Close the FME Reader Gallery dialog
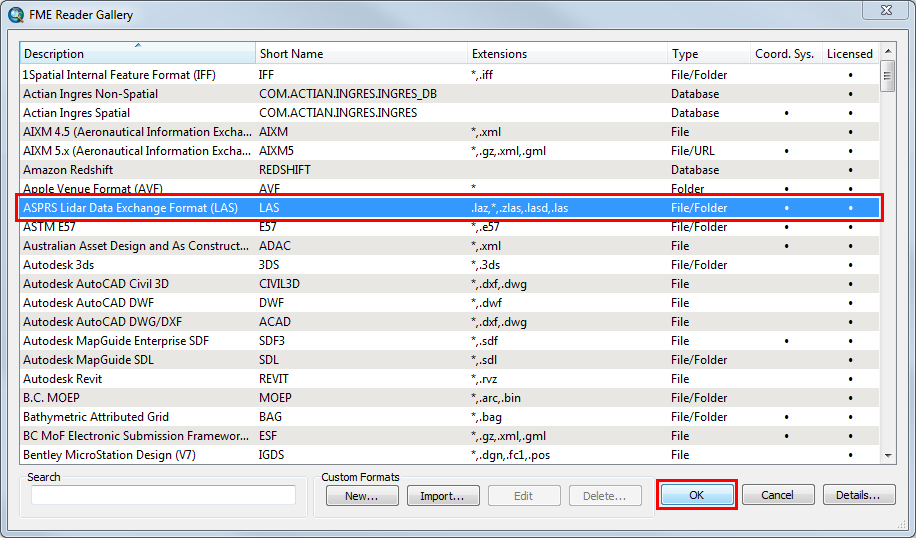 (886, 11)
